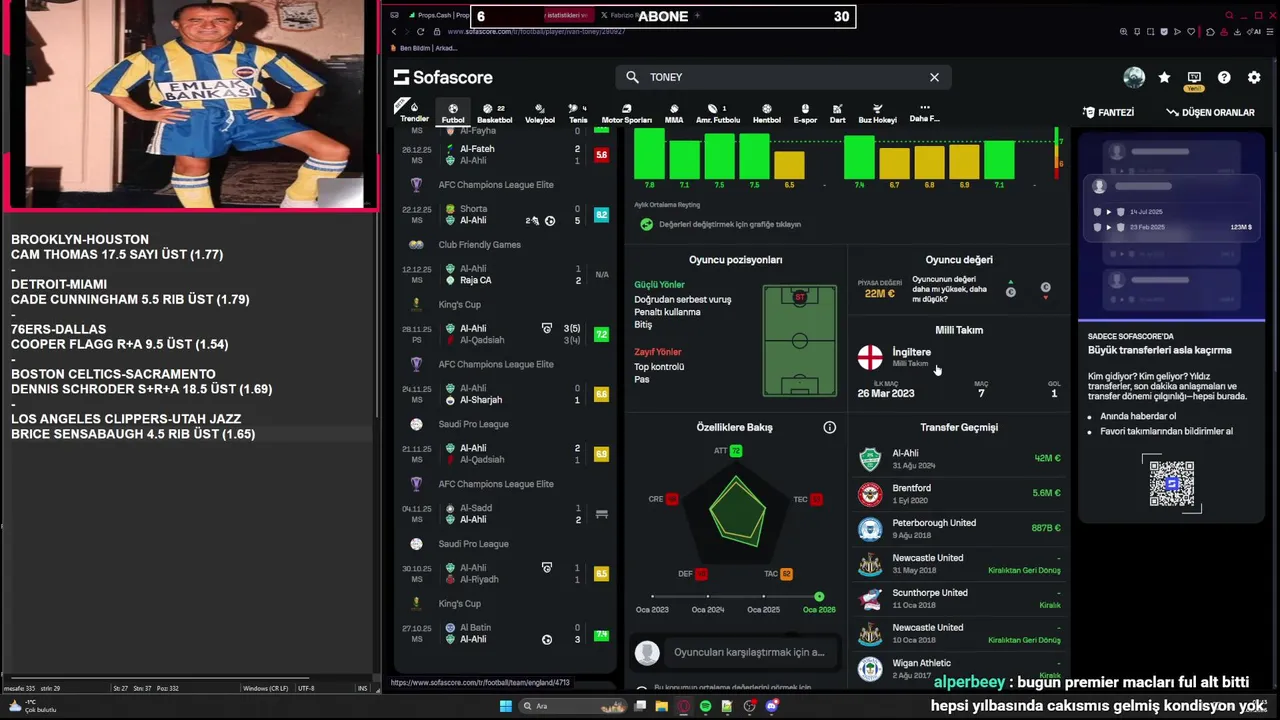Viewport: 1280px width, 720px height.
Task: Click the player position football pitch
Action: (800, 341)
